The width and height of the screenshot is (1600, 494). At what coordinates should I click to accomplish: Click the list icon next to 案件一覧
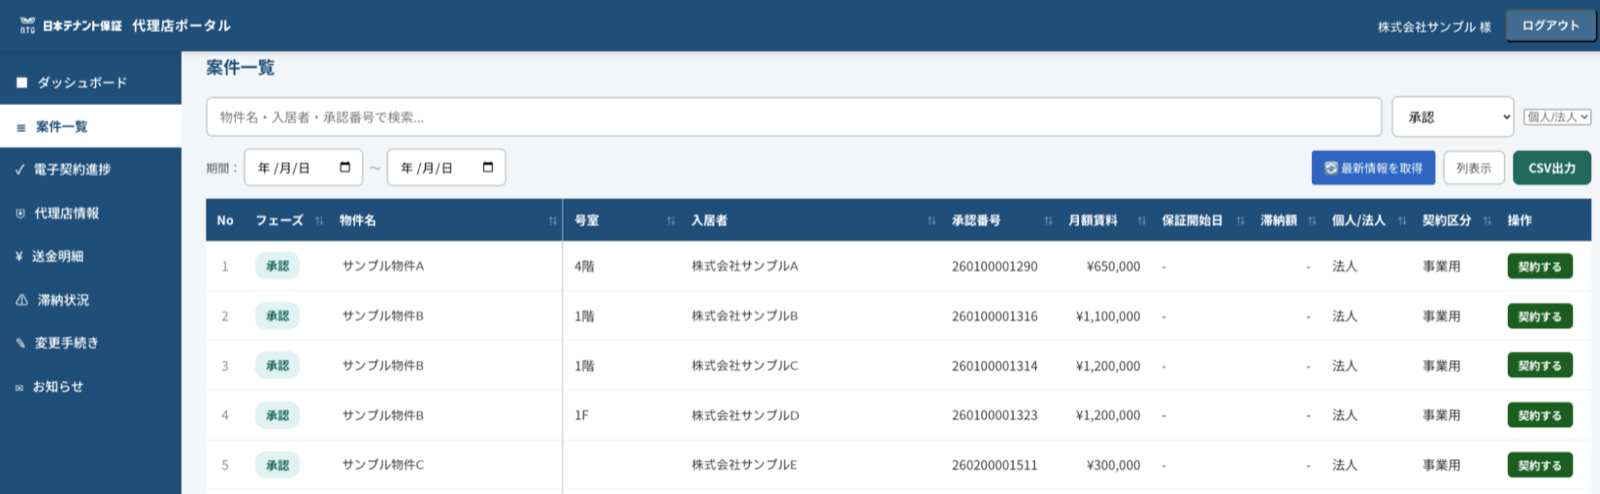21,128
